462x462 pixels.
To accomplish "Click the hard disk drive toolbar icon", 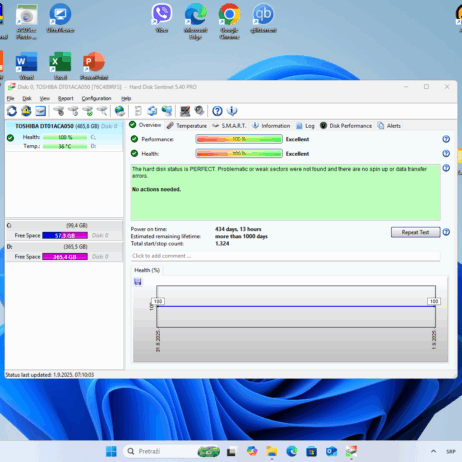I will click(x=41, y=111).
